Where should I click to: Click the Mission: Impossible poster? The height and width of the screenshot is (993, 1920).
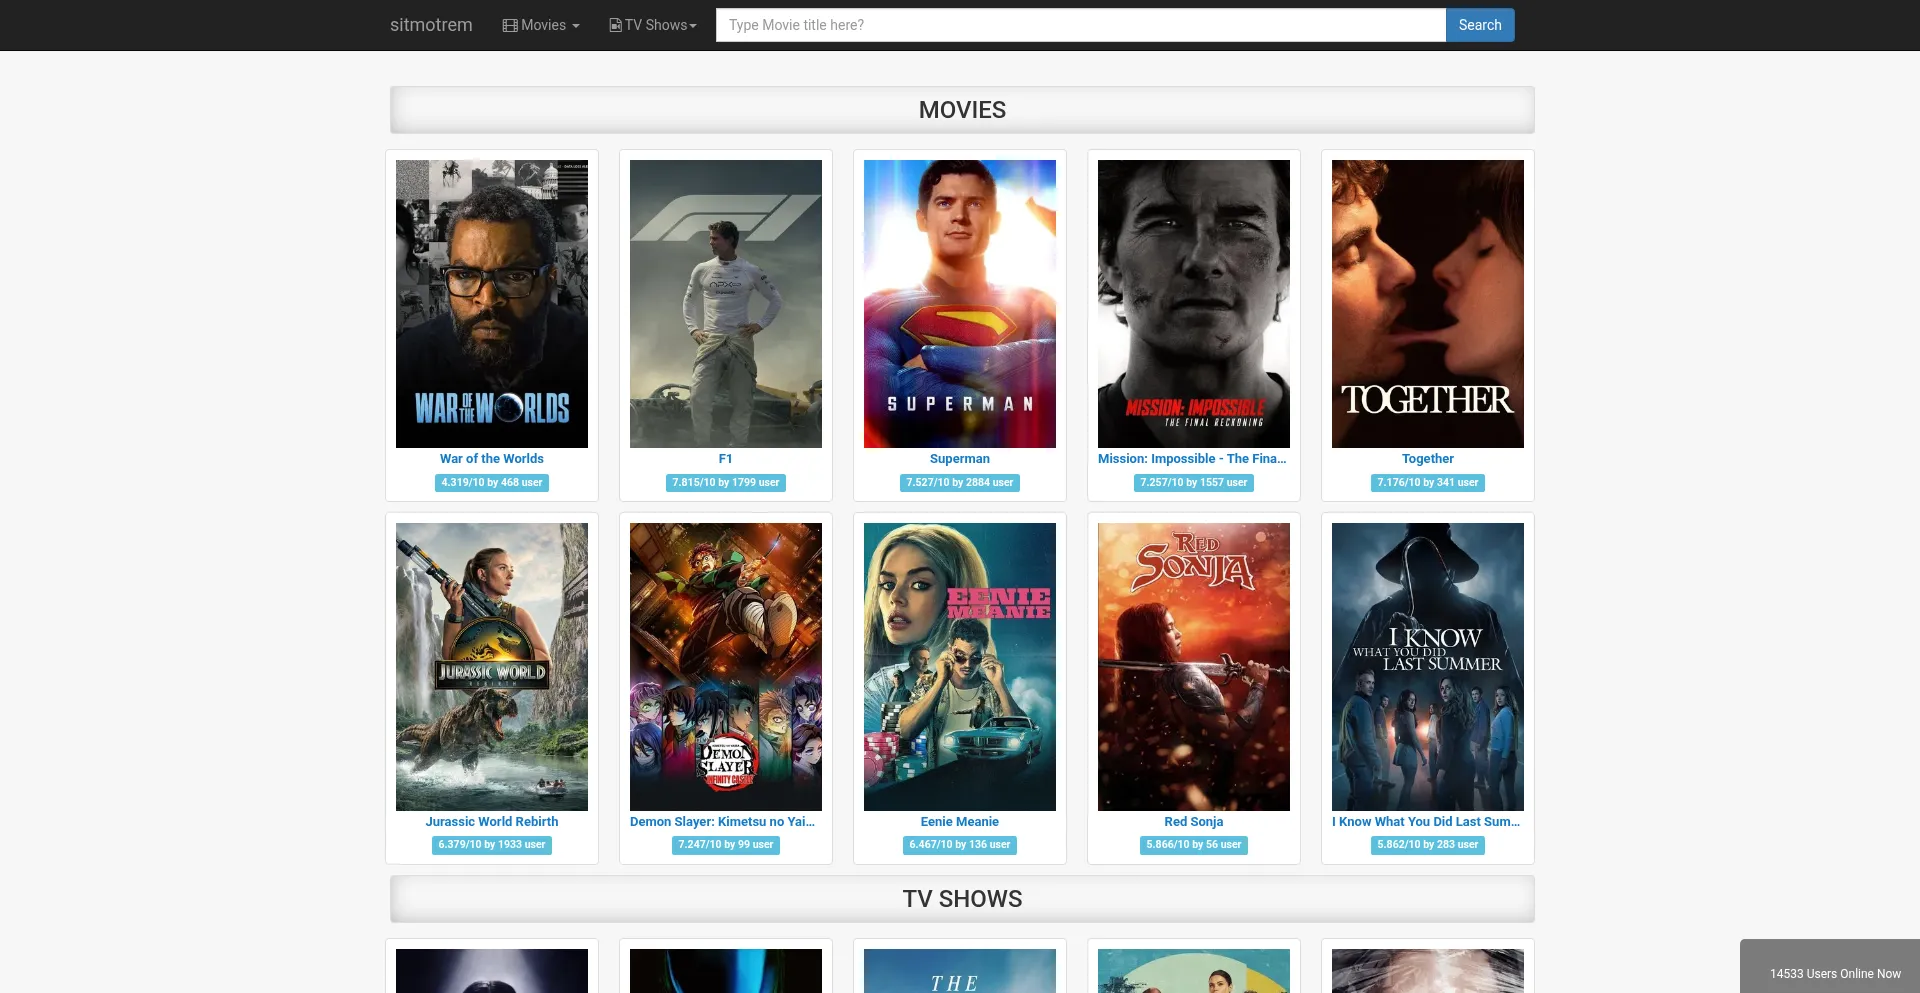click(1194, 304)
